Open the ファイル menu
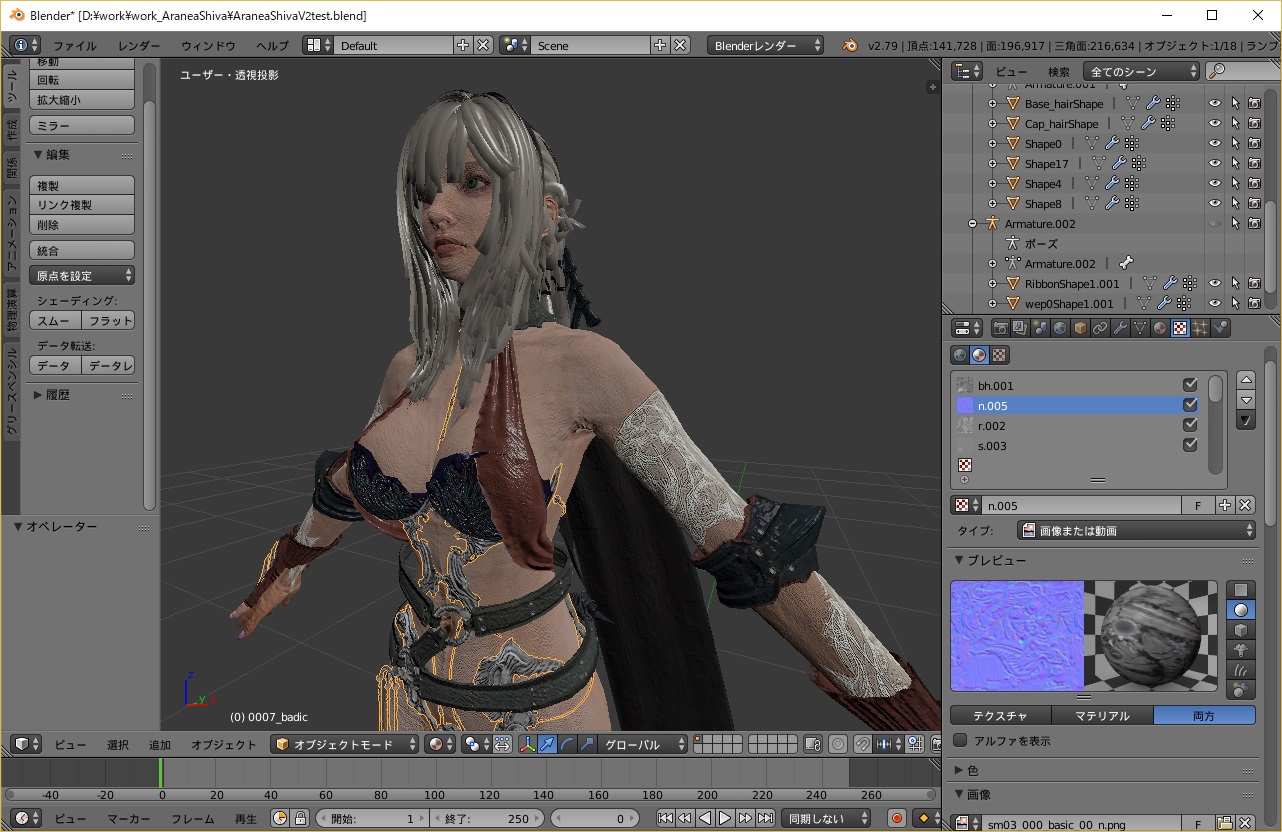 (x=75, y=45)
